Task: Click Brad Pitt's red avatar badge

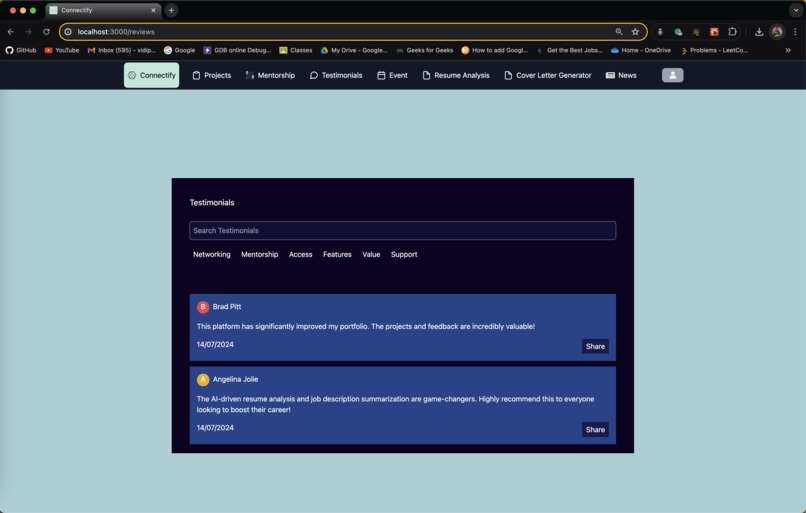Action: tap(203, 307)
